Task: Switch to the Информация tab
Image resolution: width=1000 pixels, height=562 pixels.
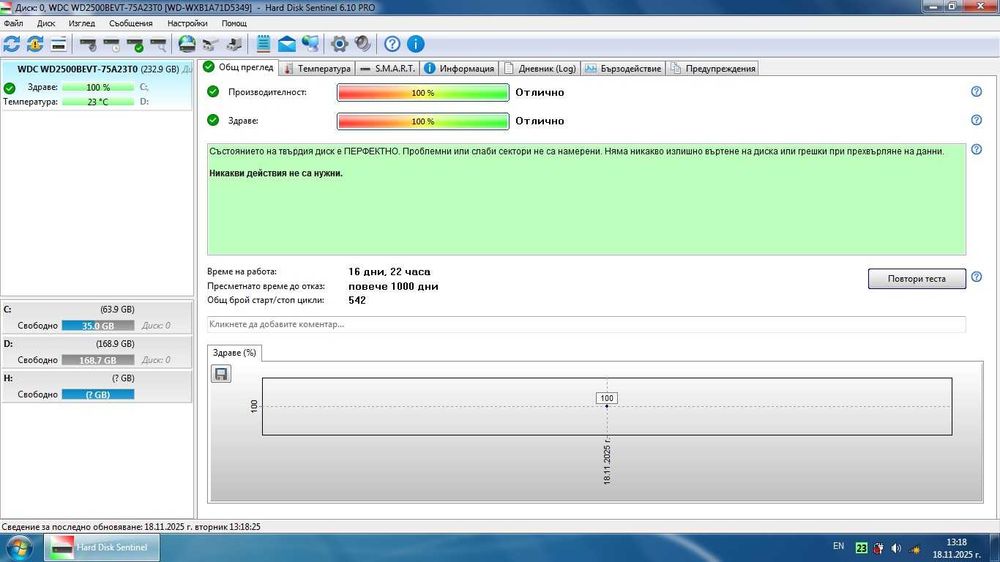Action: click(459, 68)
